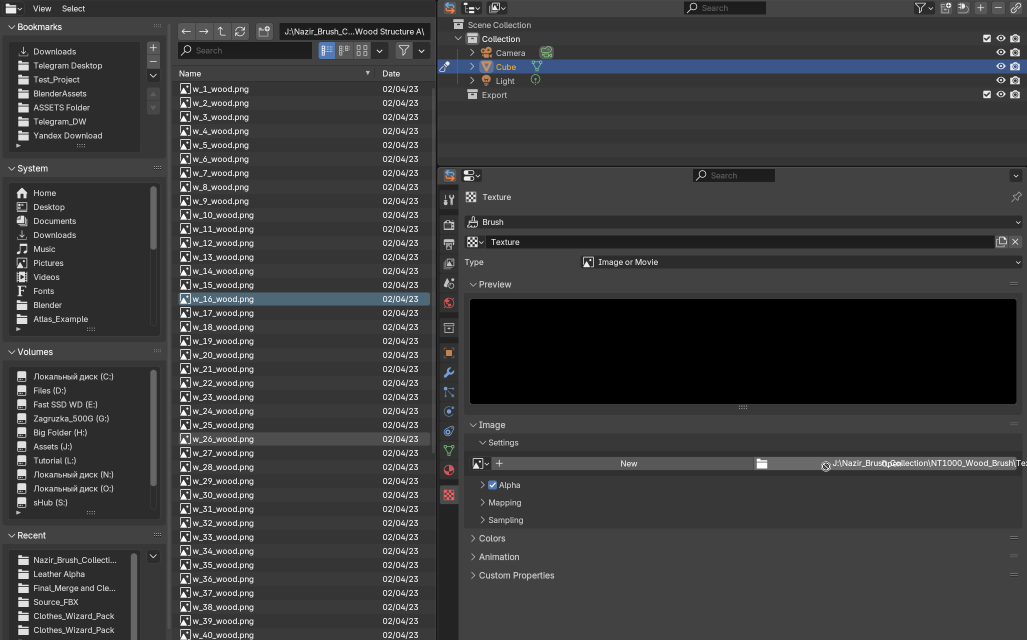1027x640 pixels.
Task: Click the file browser search field
Action: [245, 50]
